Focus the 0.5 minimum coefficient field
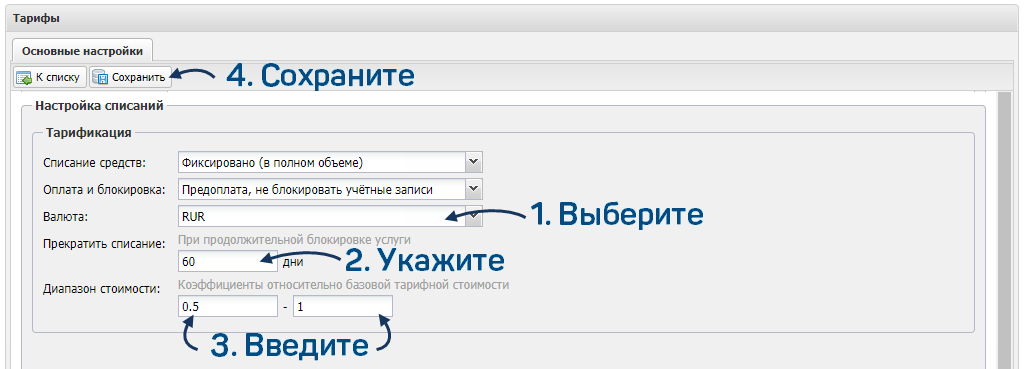The height and width of the screenshot is (369, 1024). click(x=228, y=306)
